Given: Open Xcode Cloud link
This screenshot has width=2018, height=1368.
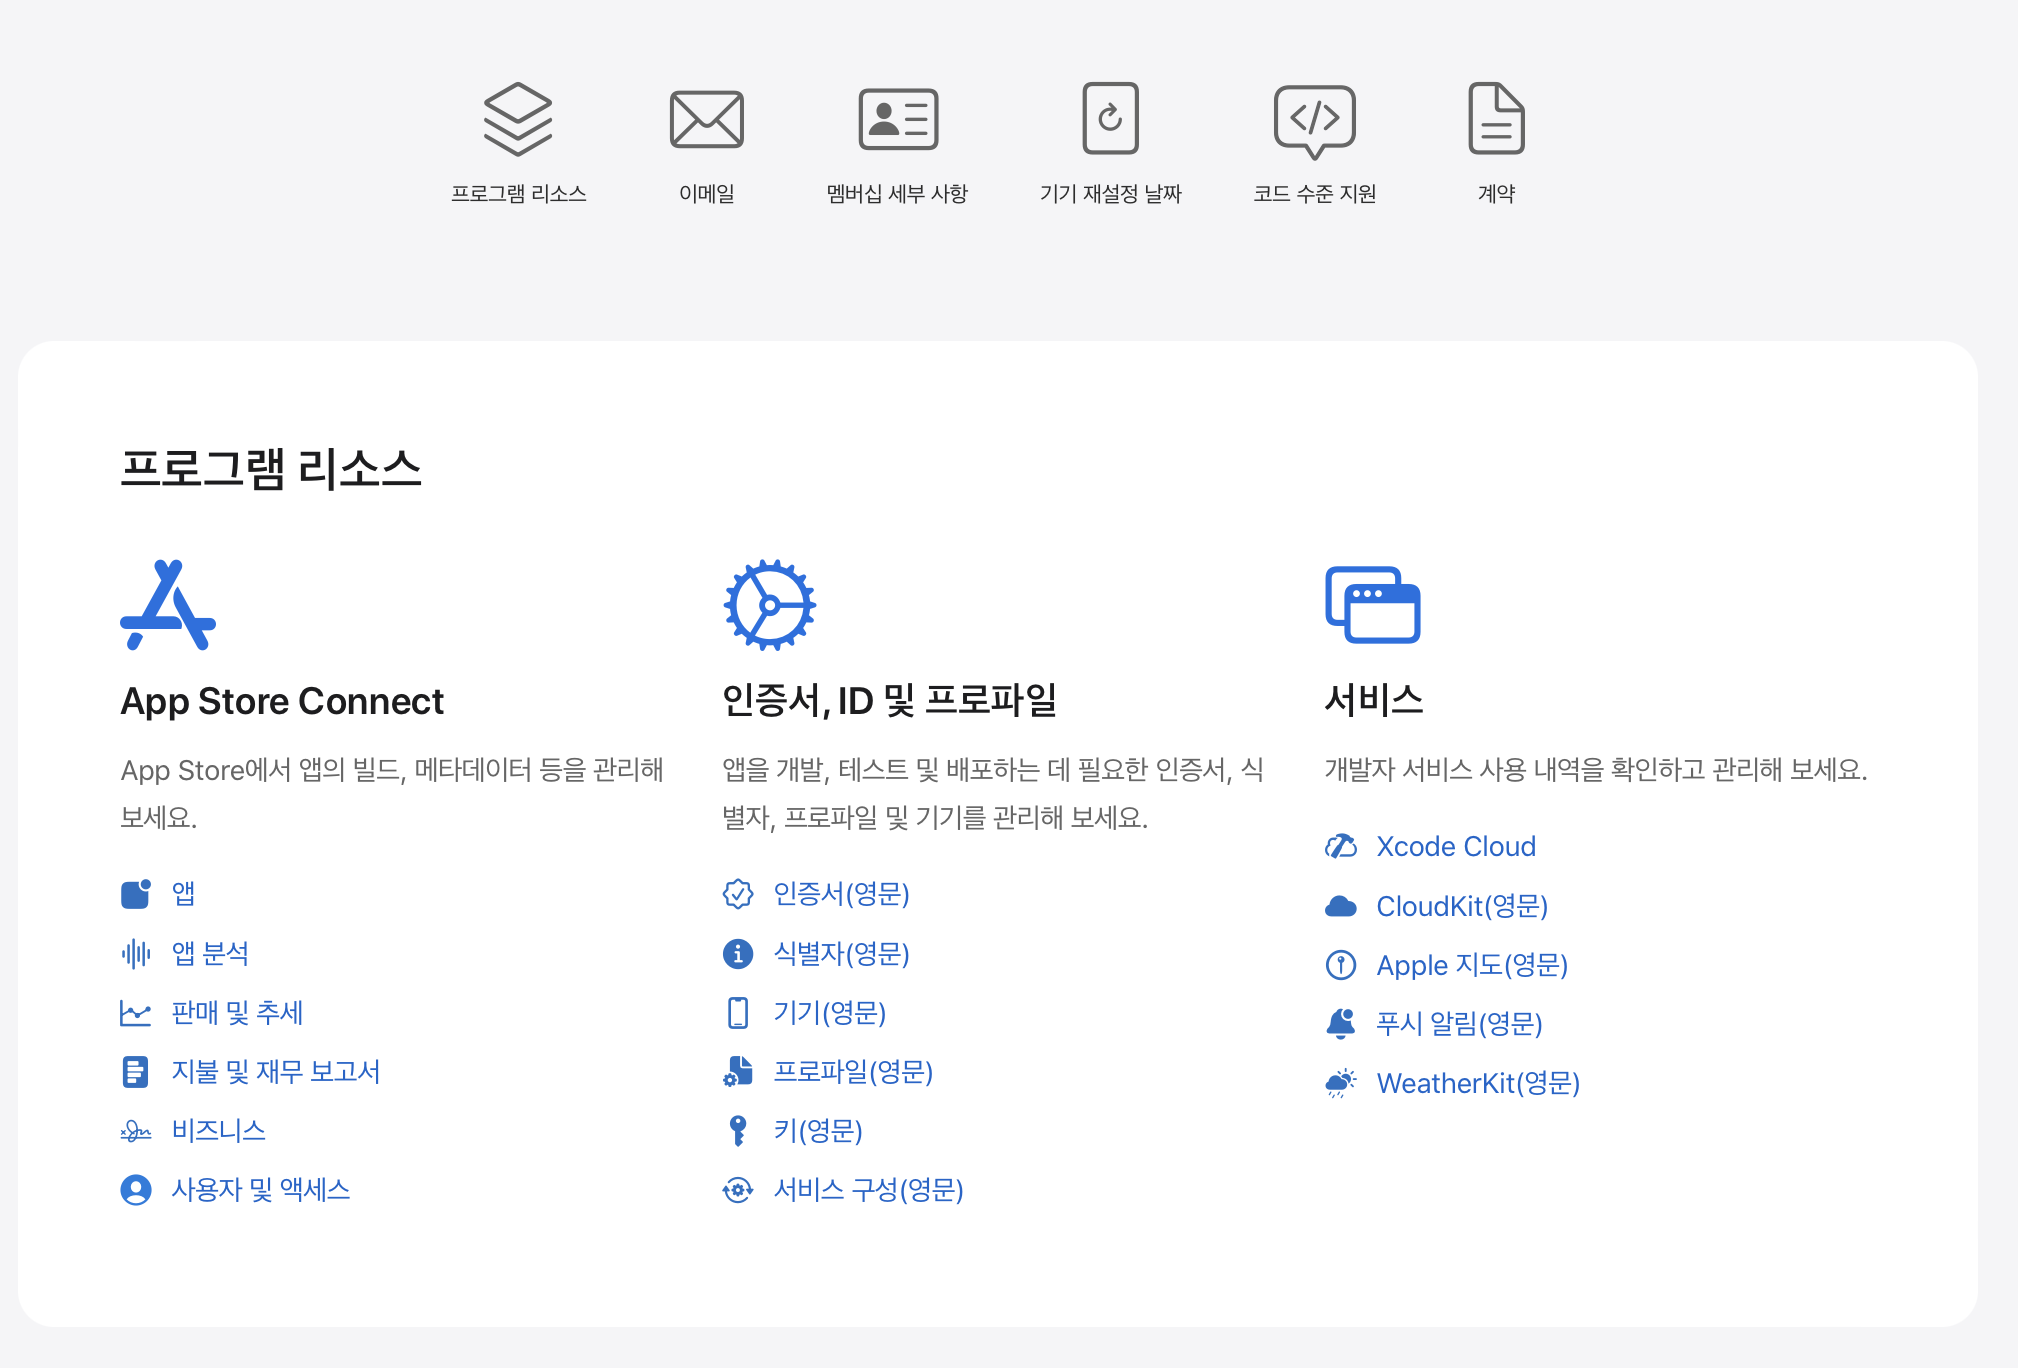Looking at the screenshot, I should point(1455,847).
